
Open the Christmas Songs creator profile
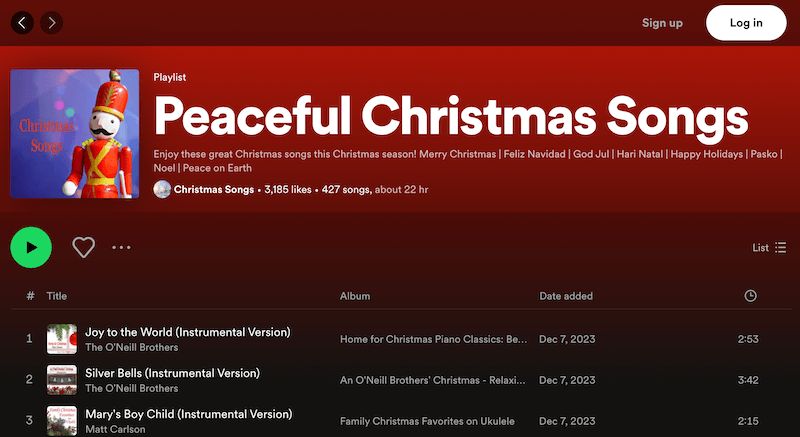coord(214,189)
